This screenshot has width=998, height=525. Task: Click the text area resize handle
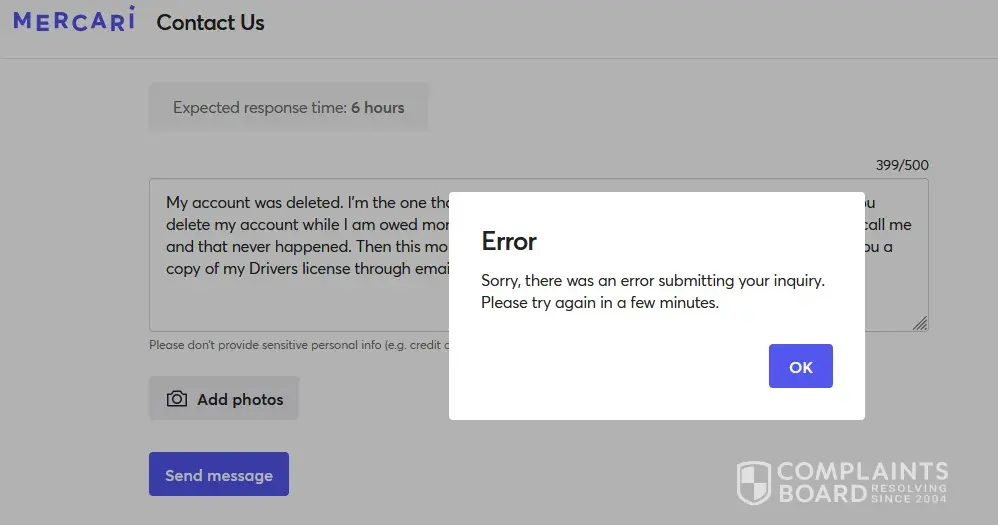tap(919, 322)
